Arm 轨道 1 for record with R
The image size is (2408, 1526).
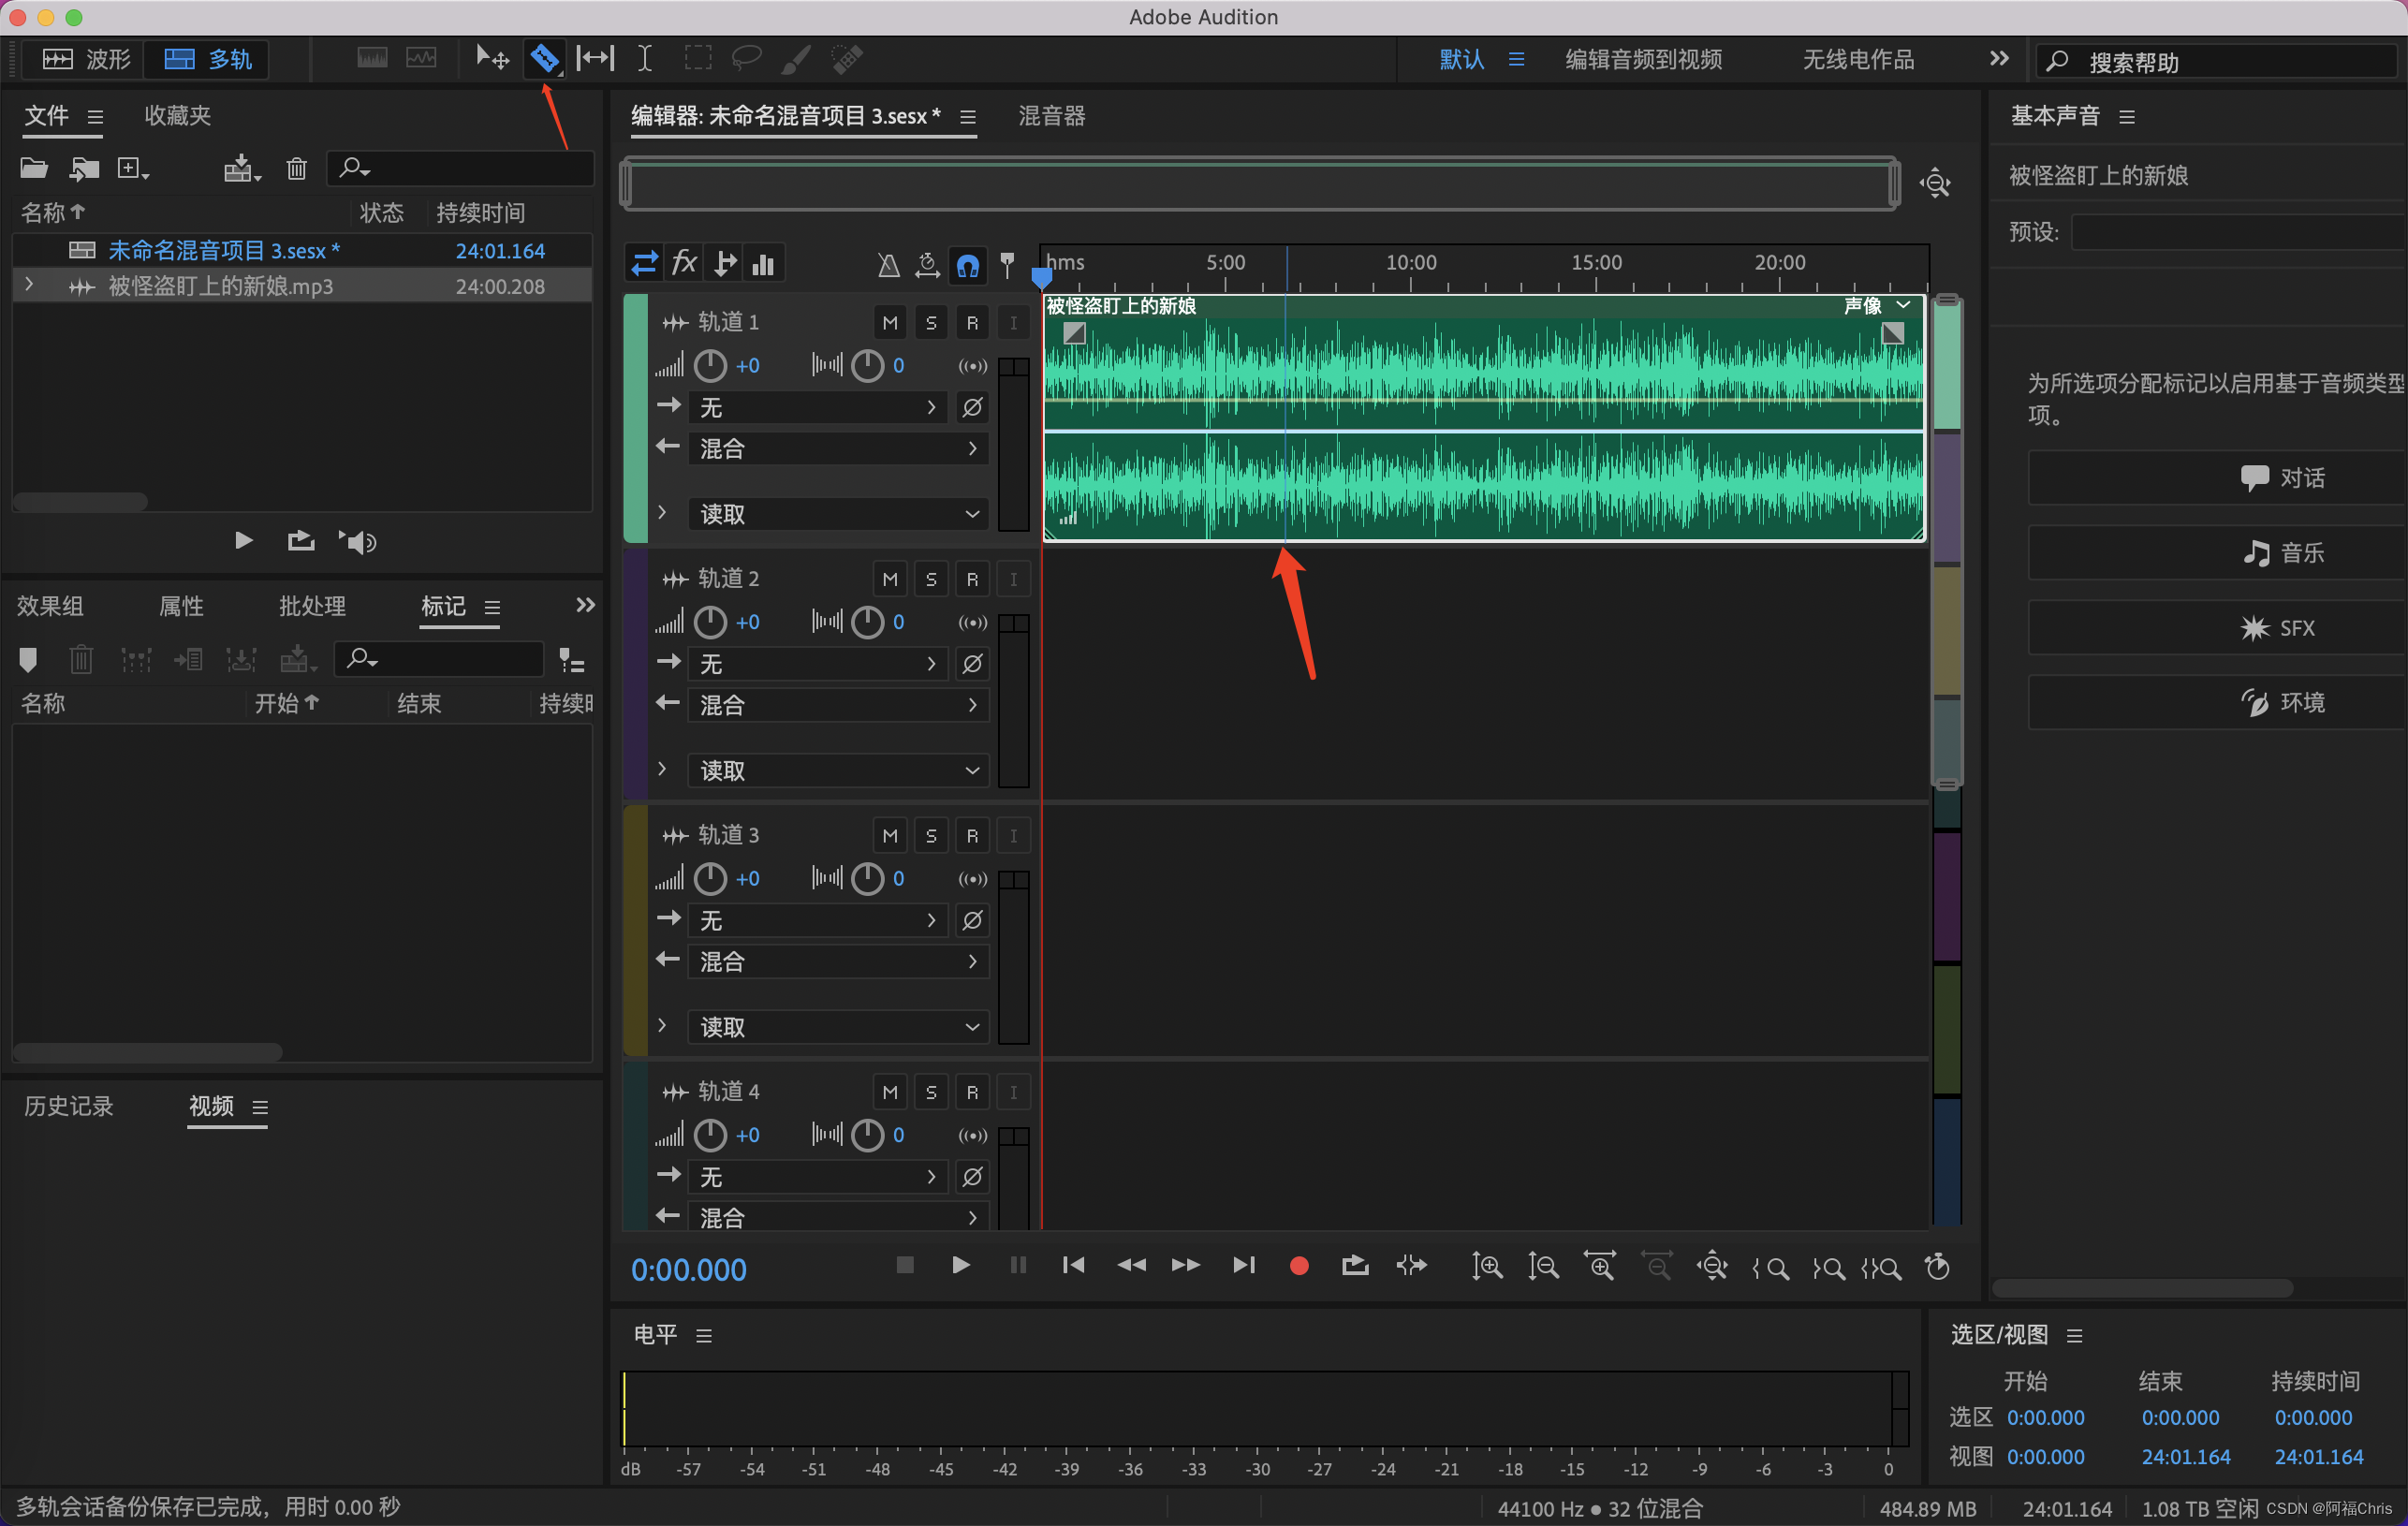[972, 322]
